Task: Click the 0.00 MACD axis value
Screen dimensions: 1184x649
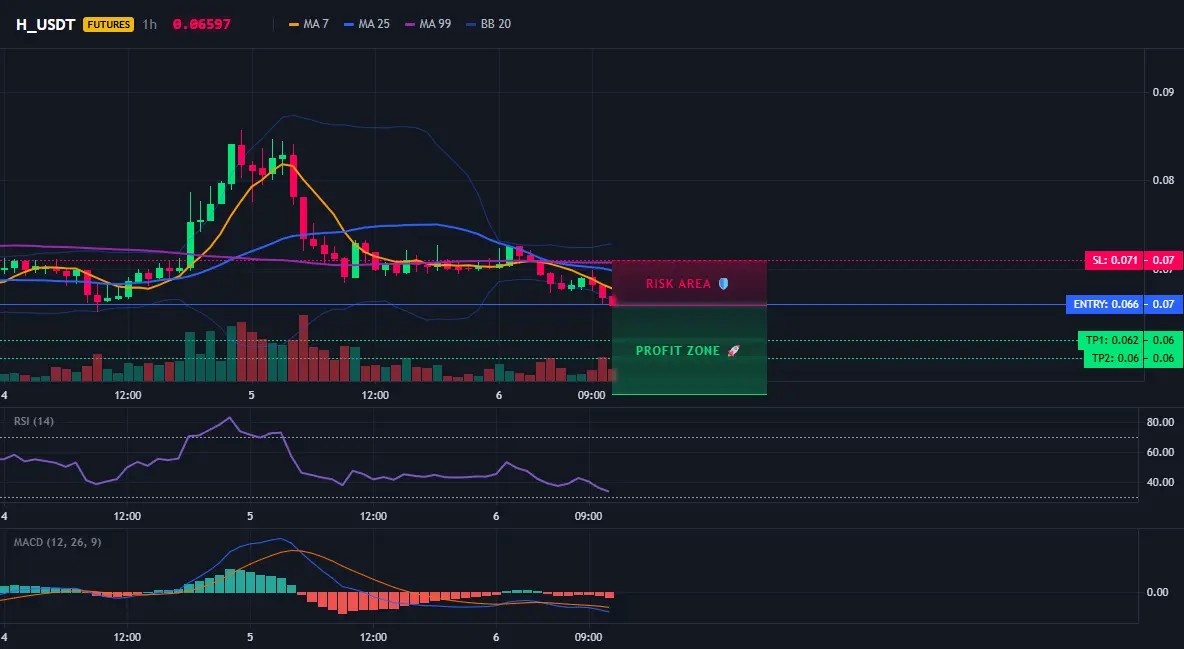Action: pyautogui.click(x=1158, y=592)
